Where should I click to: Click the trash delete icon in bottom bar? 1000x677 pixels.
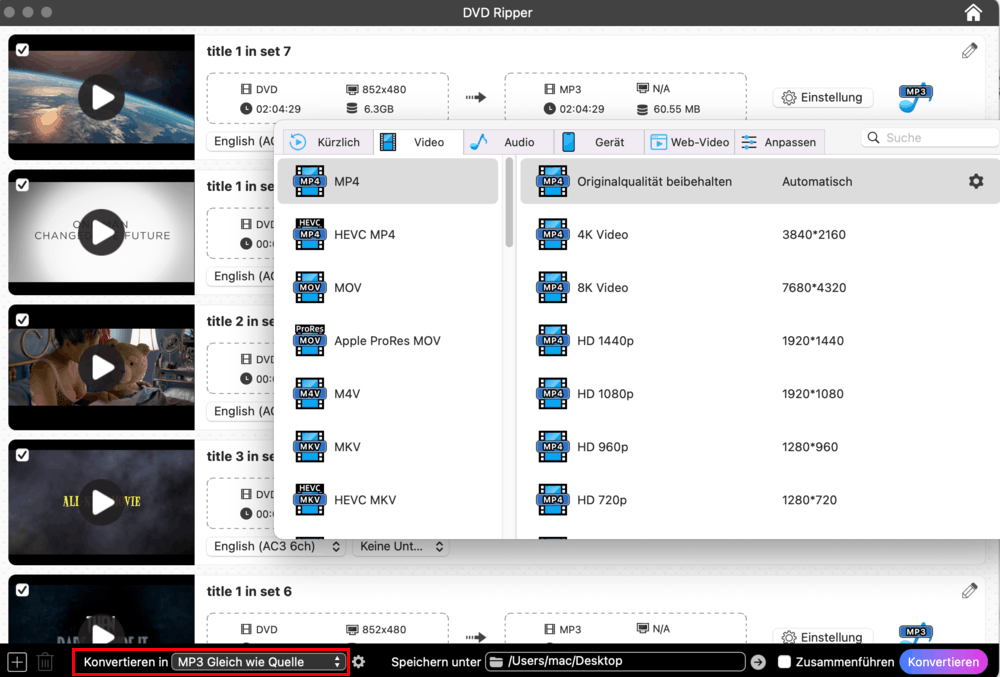pyautogui.click(x=45, y=662)
